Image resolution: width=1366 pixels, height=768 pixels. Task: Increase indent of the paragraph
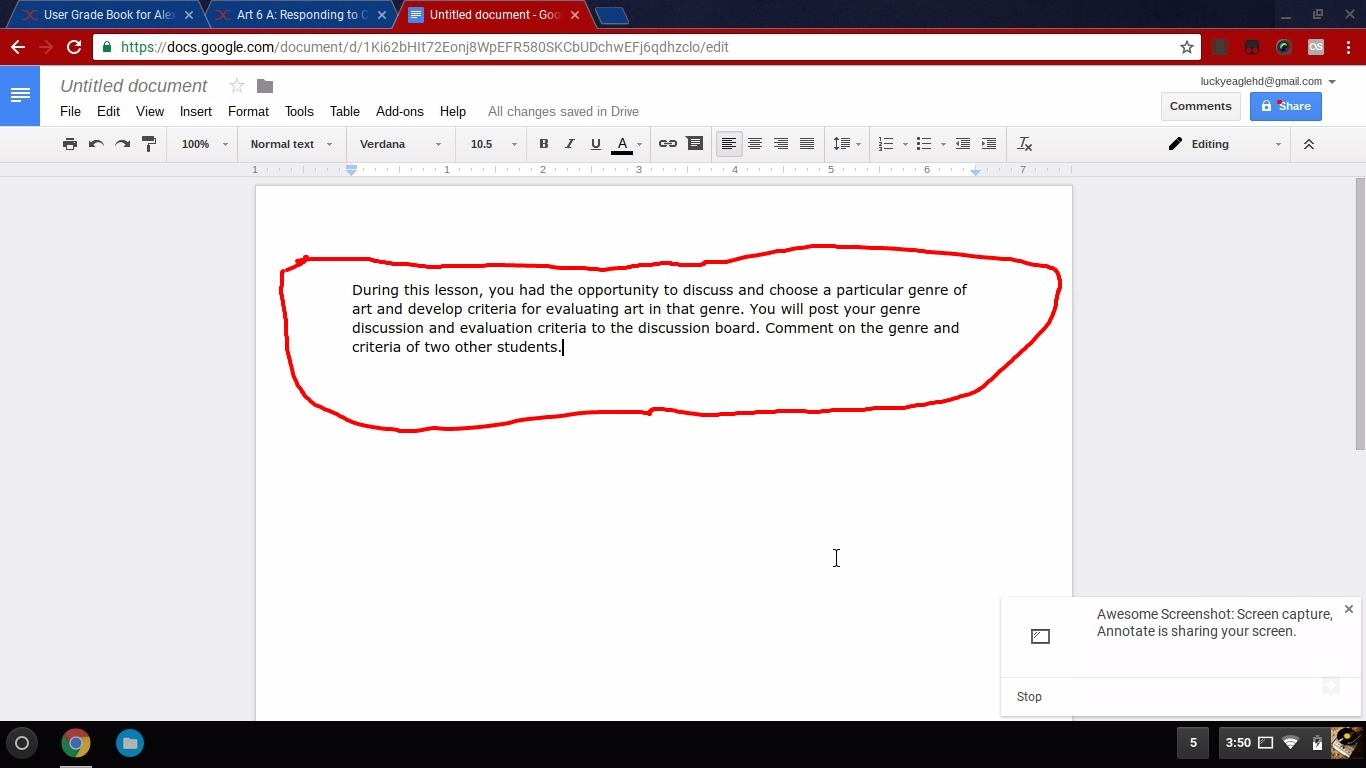[x=988, y=144]
